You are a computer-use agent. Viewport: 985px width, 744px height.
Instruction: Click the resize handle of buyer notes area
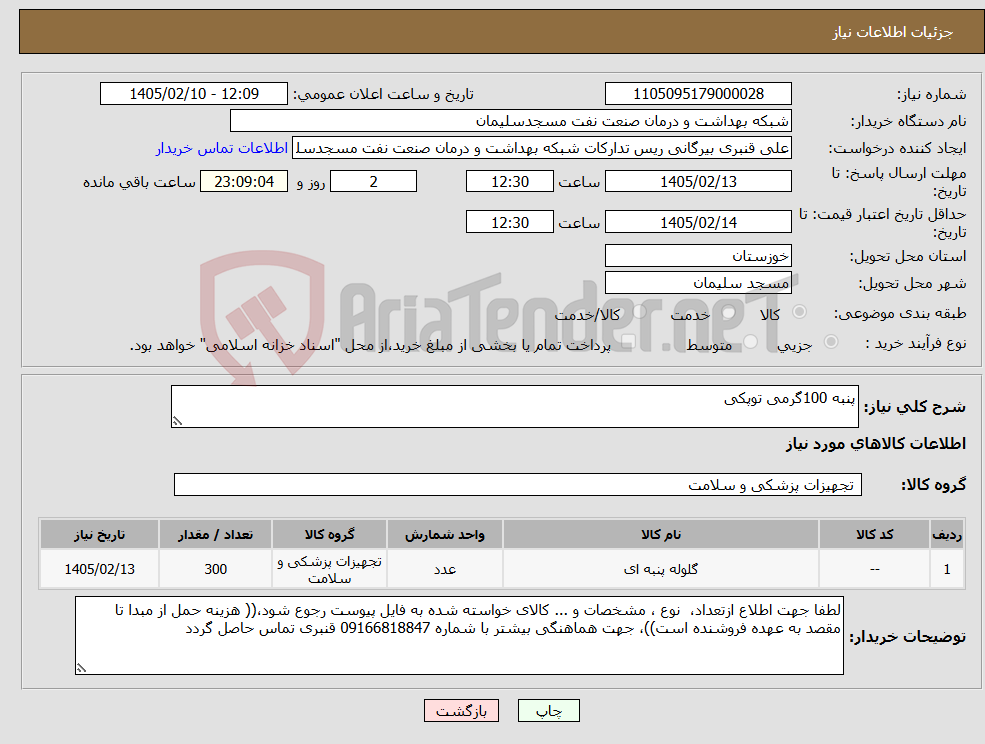pos(81,669)
